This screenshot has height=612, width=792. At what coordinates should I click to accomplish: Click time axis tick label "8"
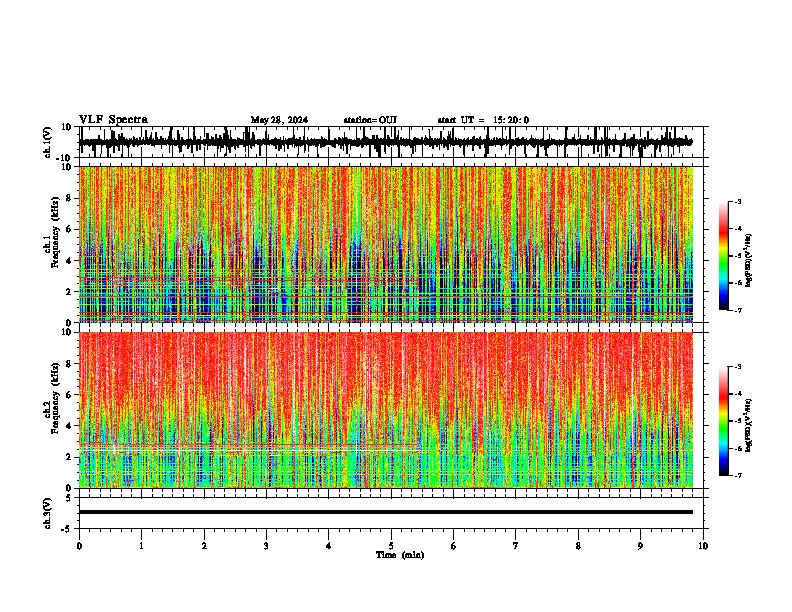point(578,546)
